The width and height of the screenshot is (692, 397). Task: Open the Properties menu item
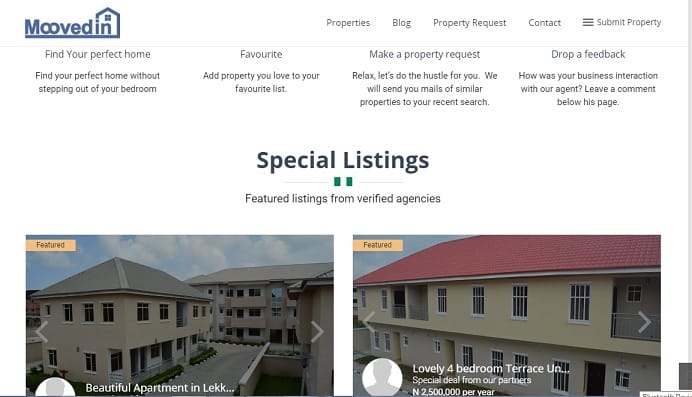[348, 22]
